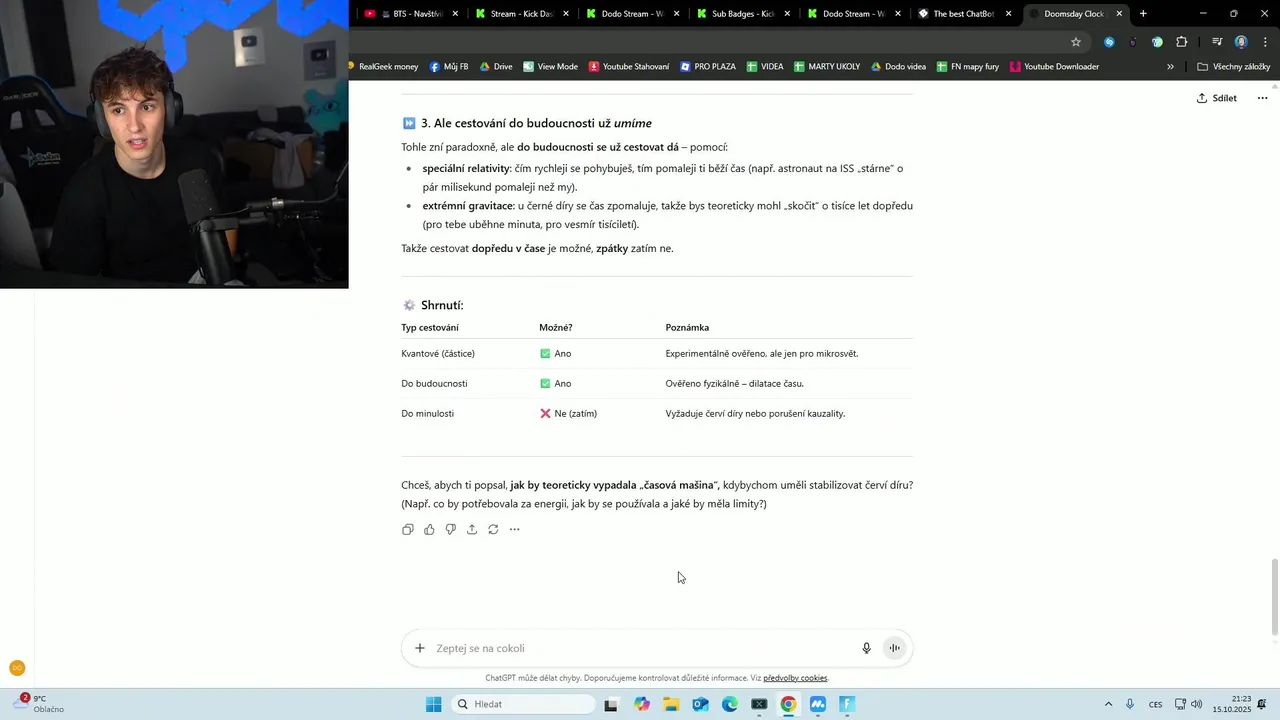Open Task View in the taskbar
This screenshot has width=1280, height=720.
tap(611, 704)
